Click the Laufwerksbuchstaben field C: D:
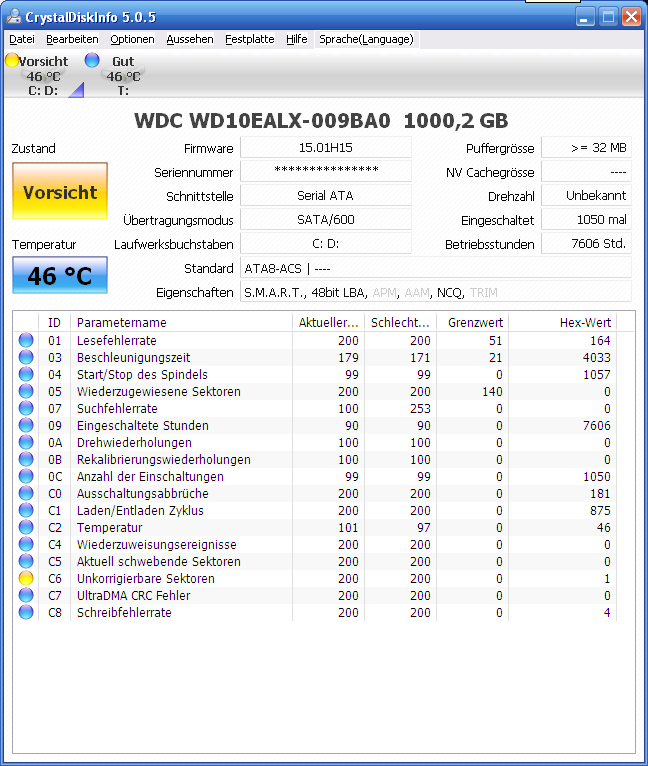Screen dimensions: 648x766 pyautogui.click(x=325, y=243)
